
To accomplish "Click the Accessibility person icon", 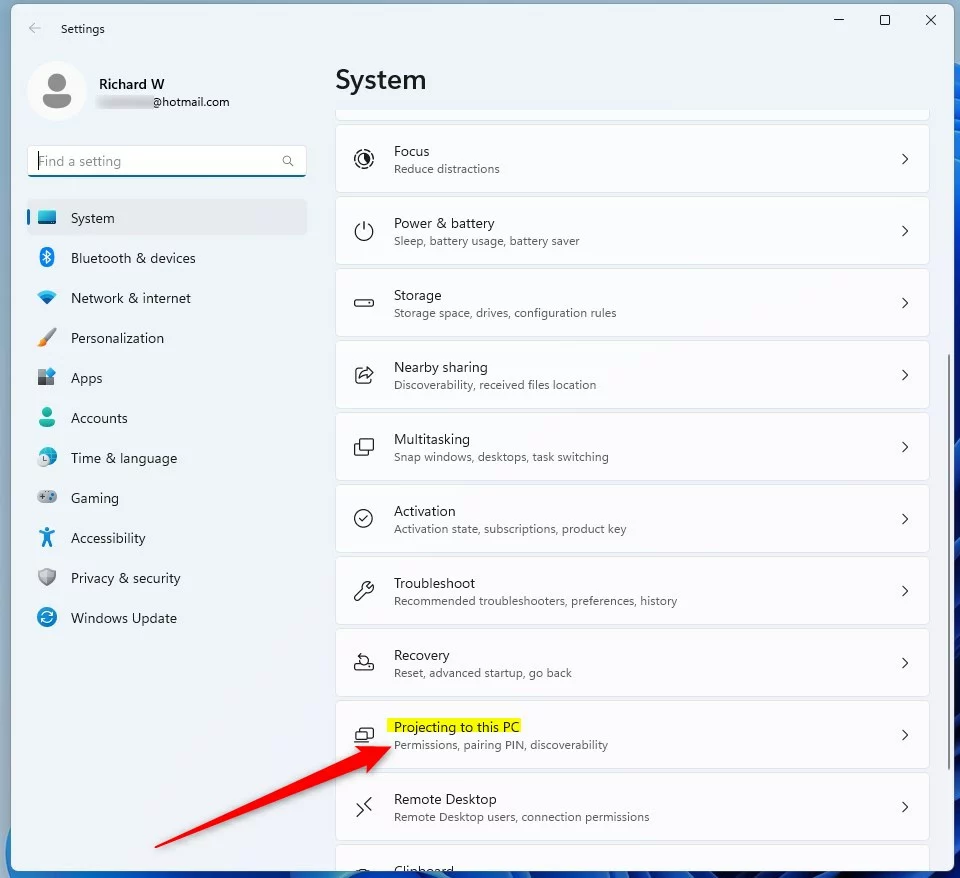I will click(x=47, y=538).
